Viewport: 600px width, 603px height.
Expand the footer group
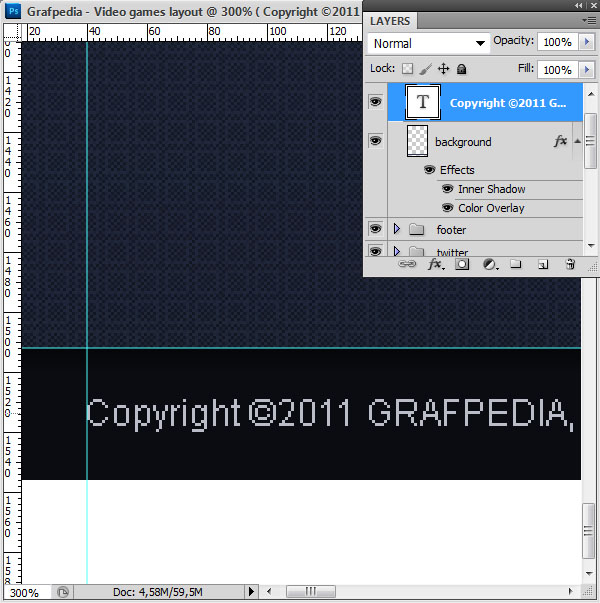click(x=397, y=229)
